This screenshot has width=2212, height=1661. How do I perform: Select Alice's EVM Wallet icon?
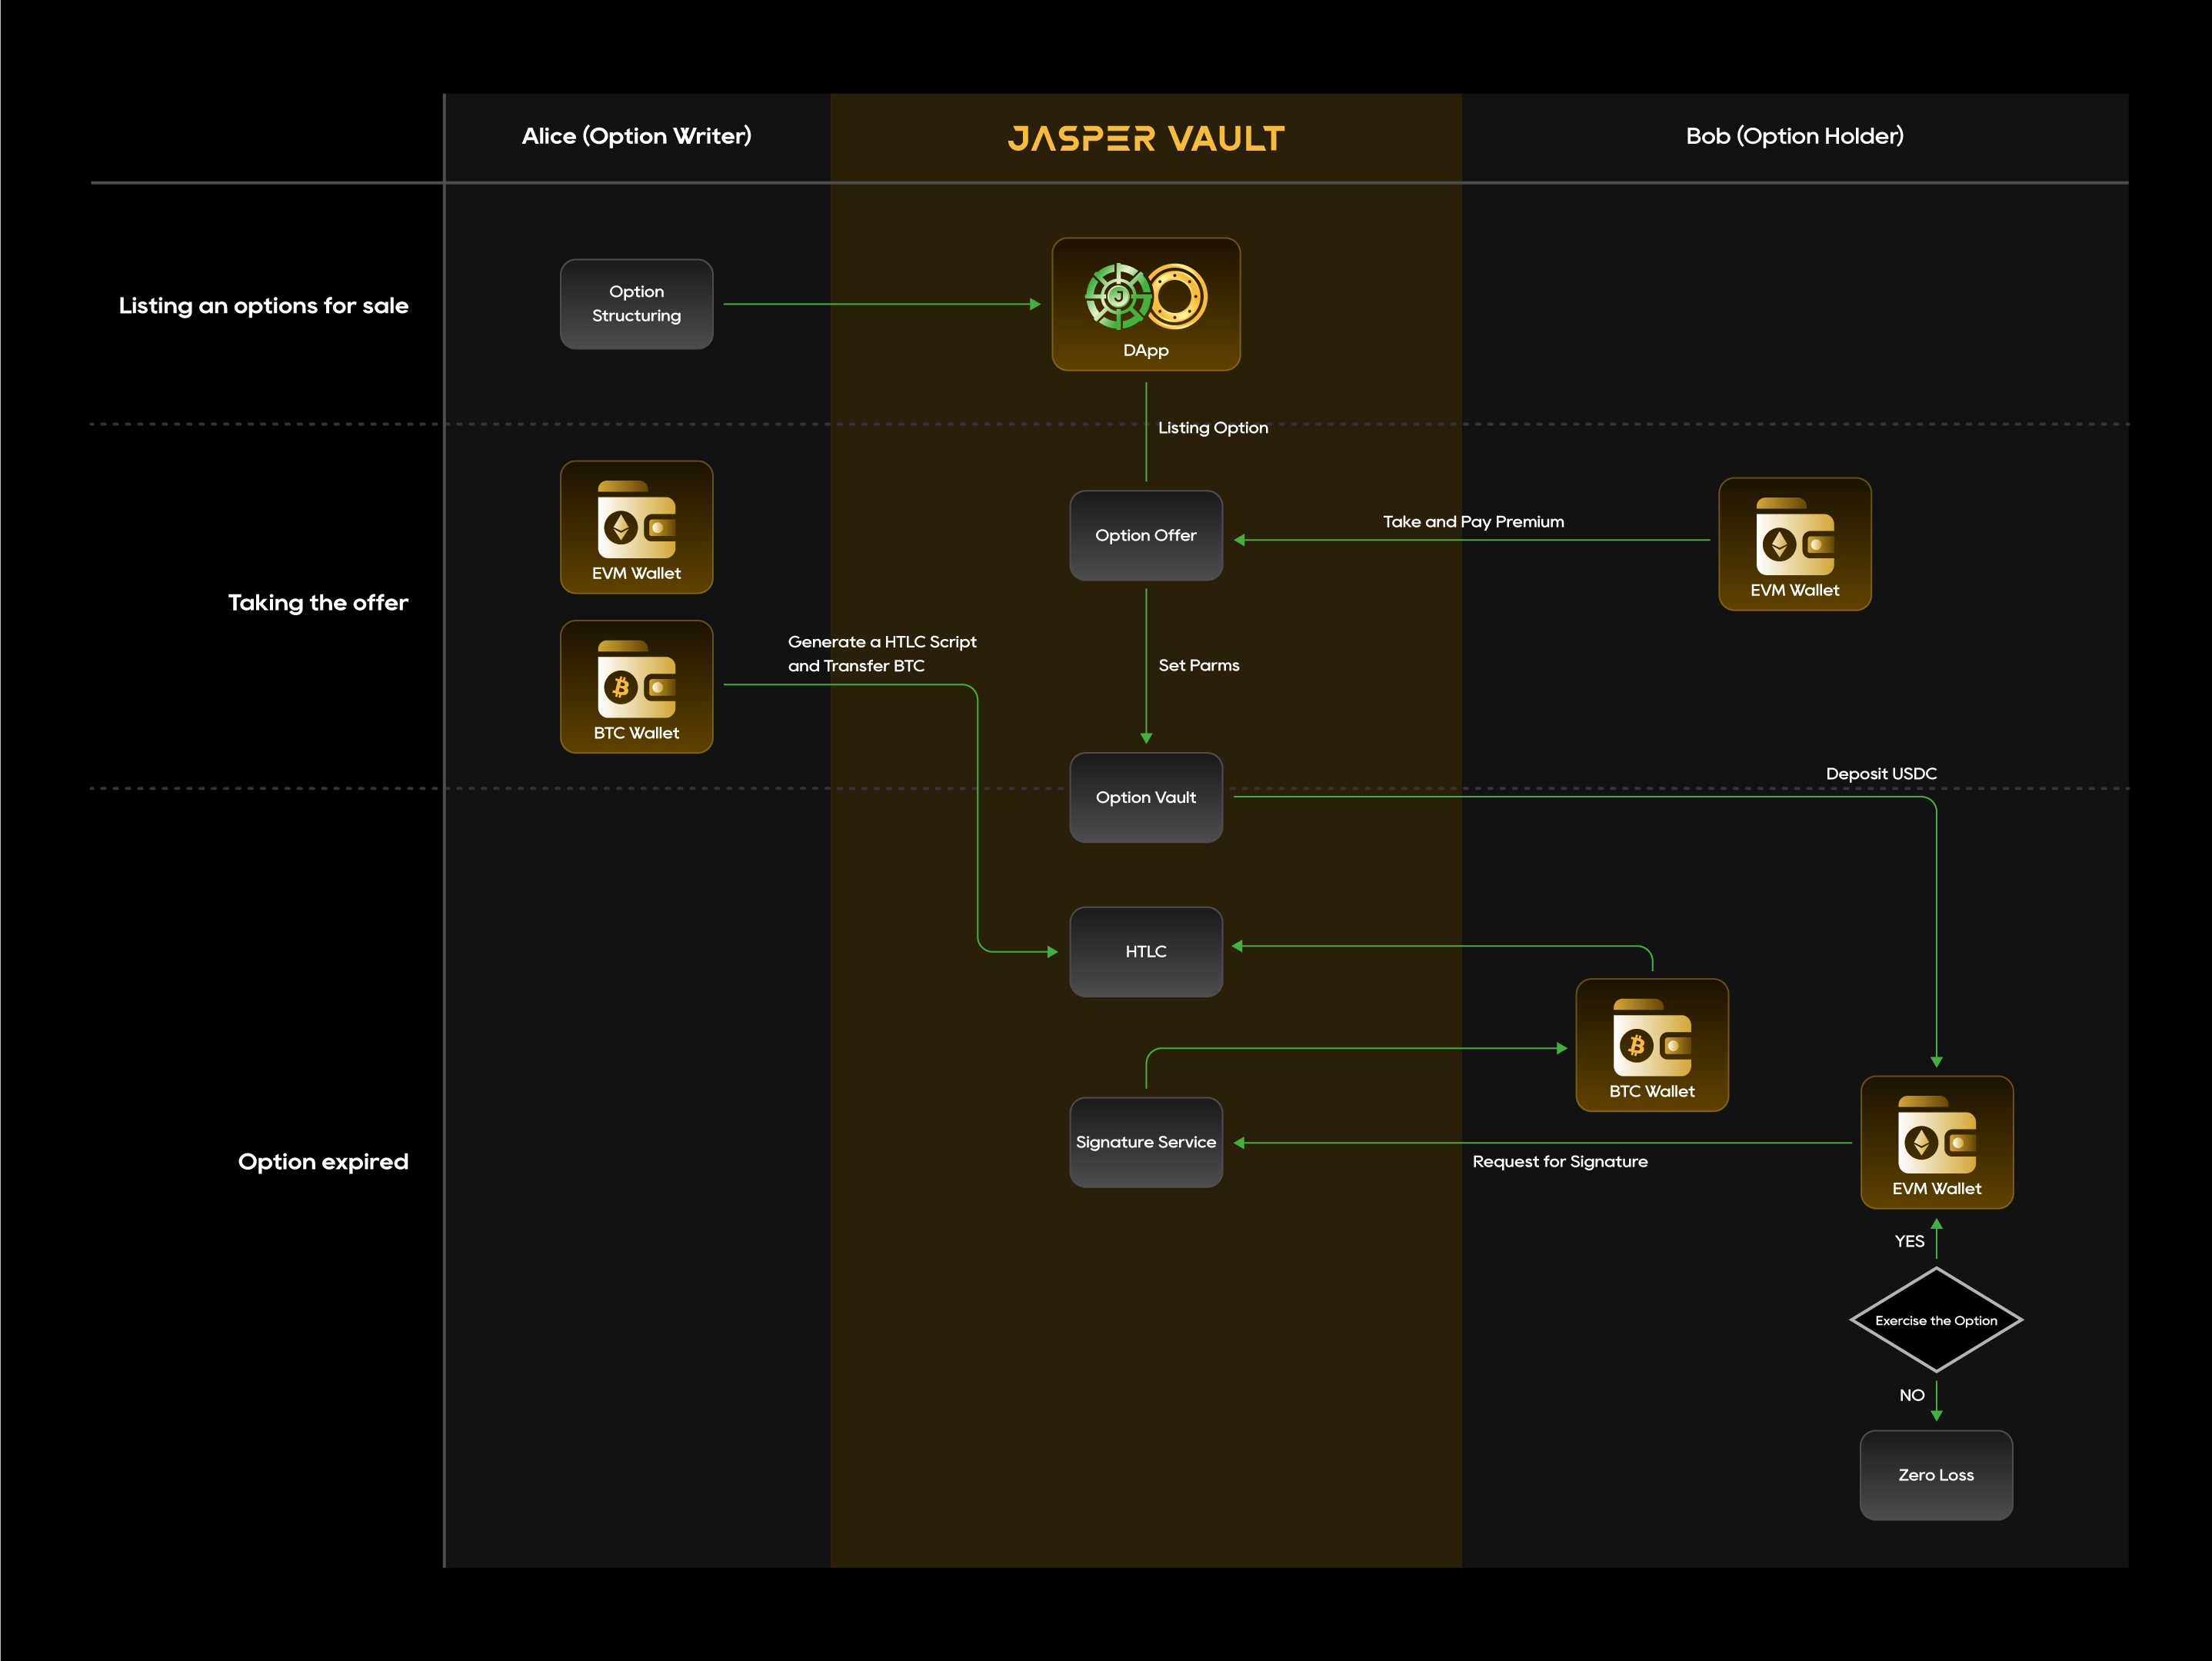coord(636,527)
